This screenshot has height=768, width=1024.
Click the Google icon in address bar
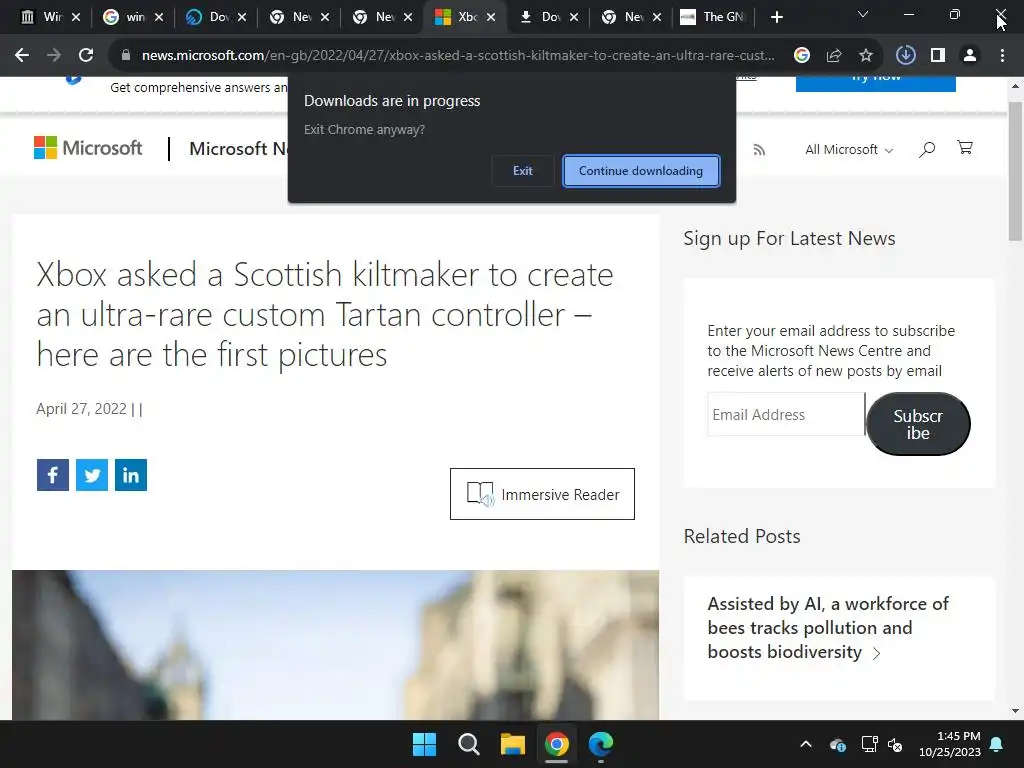801,56
